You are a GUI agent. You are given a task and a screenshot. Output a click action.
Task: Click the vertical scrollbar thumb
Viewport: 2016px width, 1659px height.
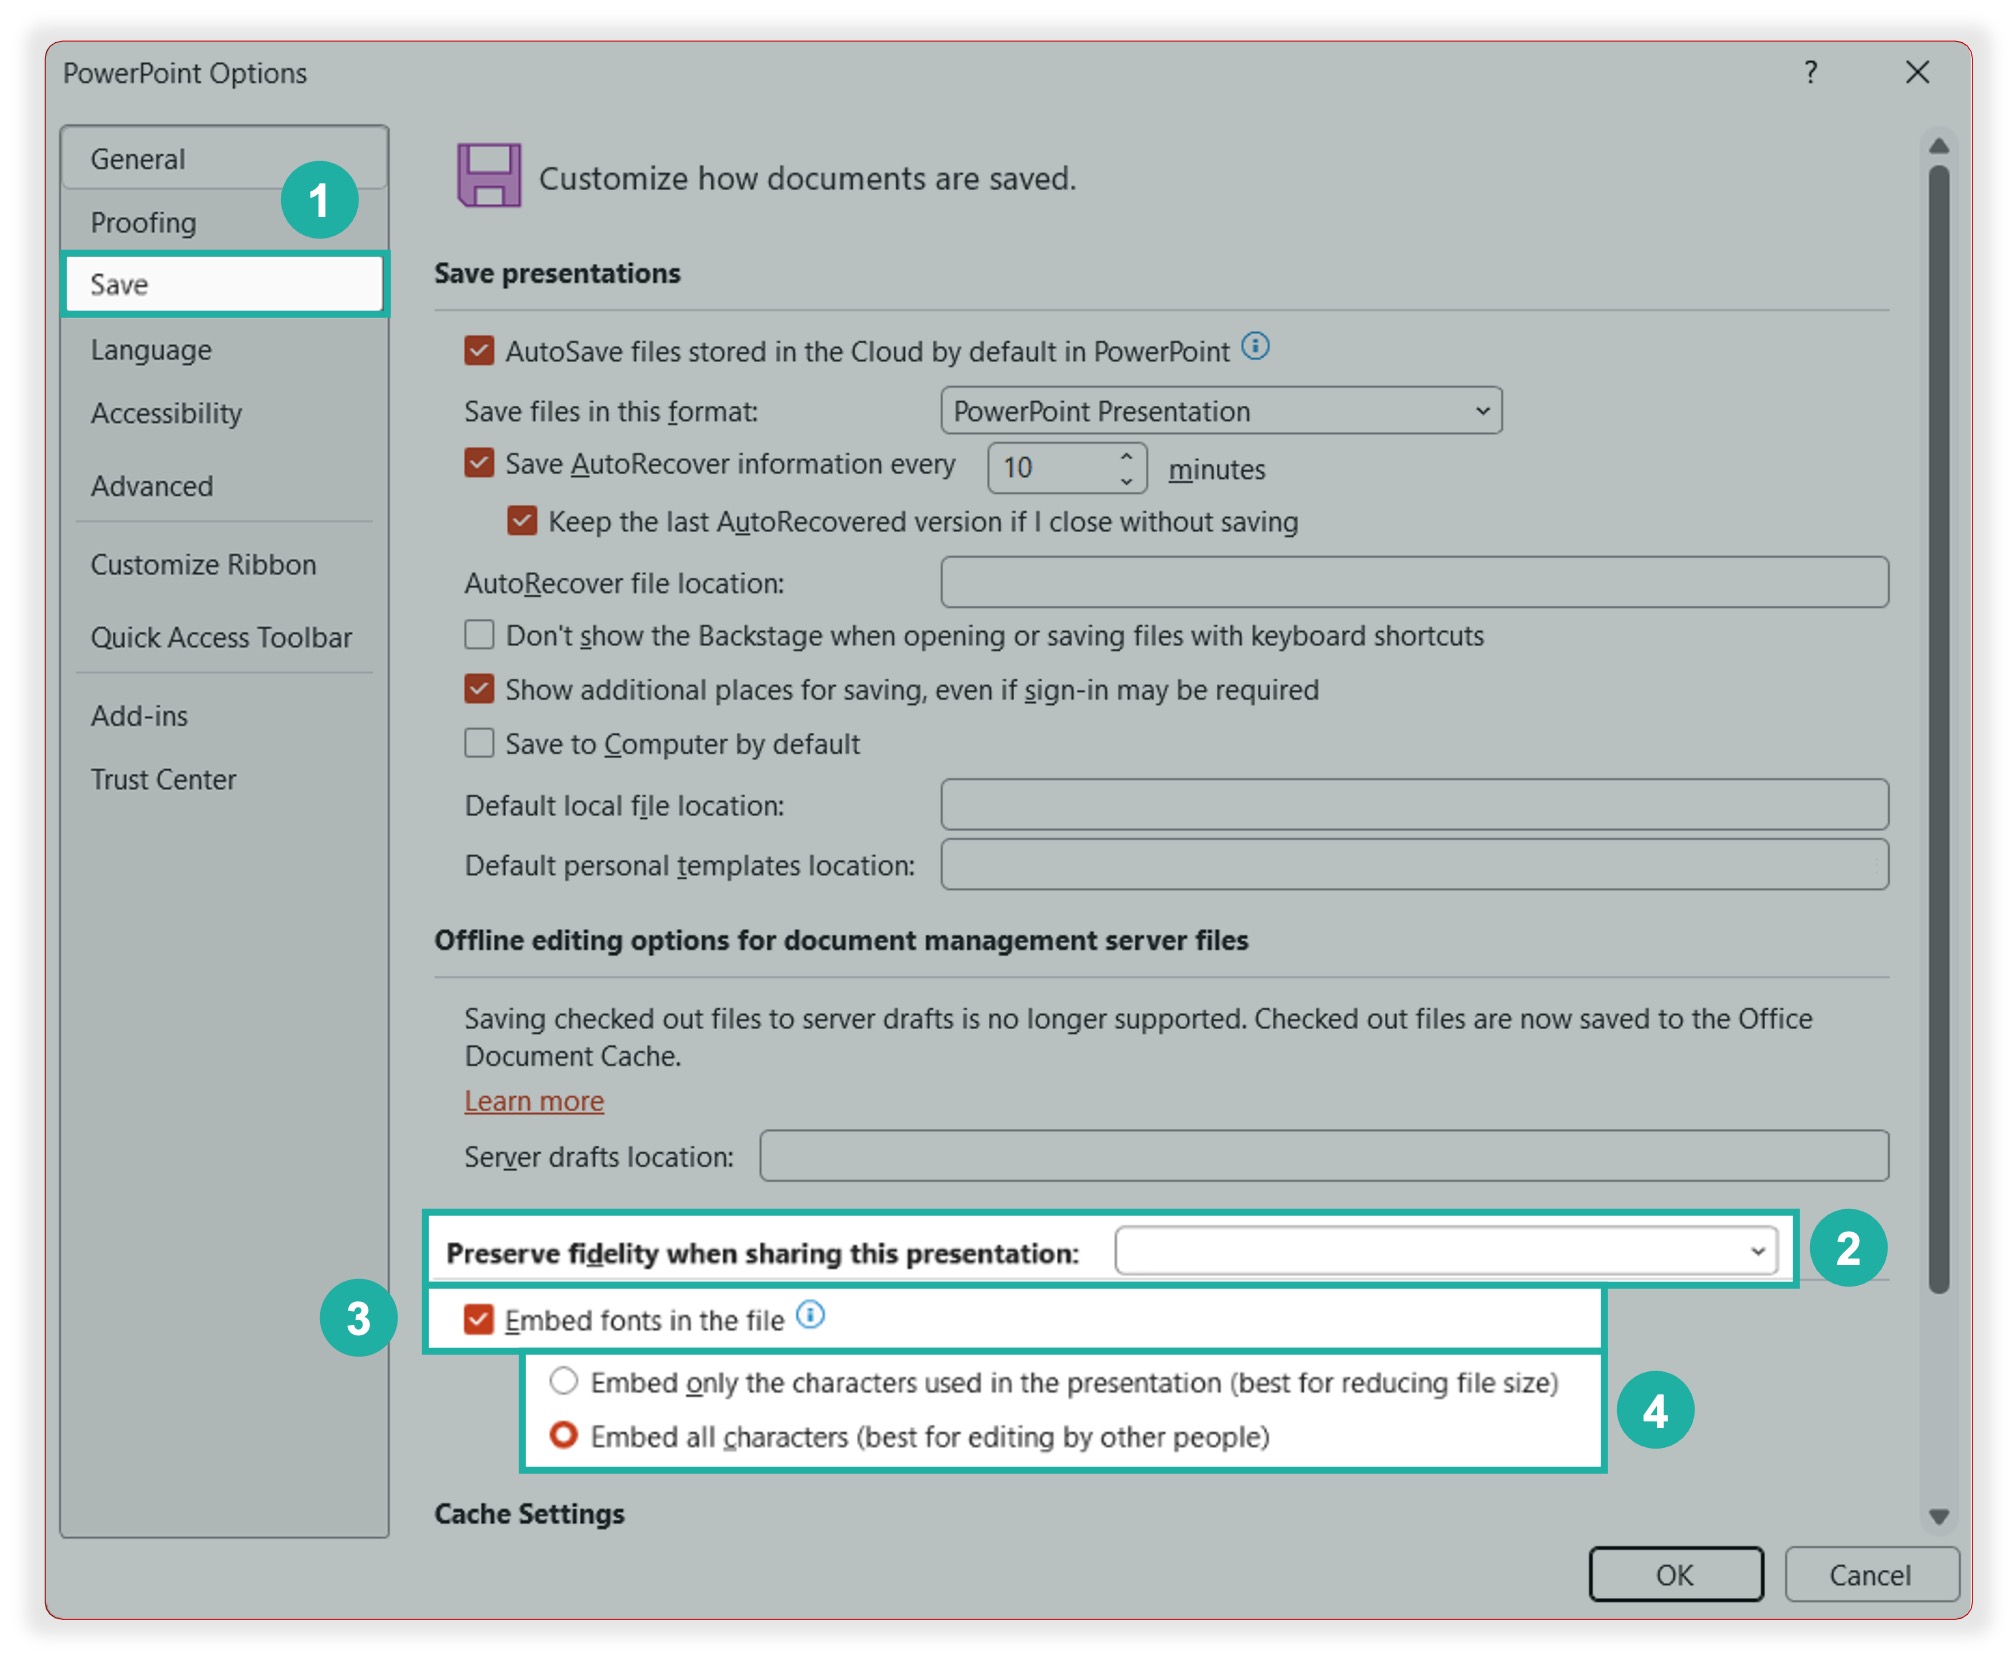coord(1938,730)
